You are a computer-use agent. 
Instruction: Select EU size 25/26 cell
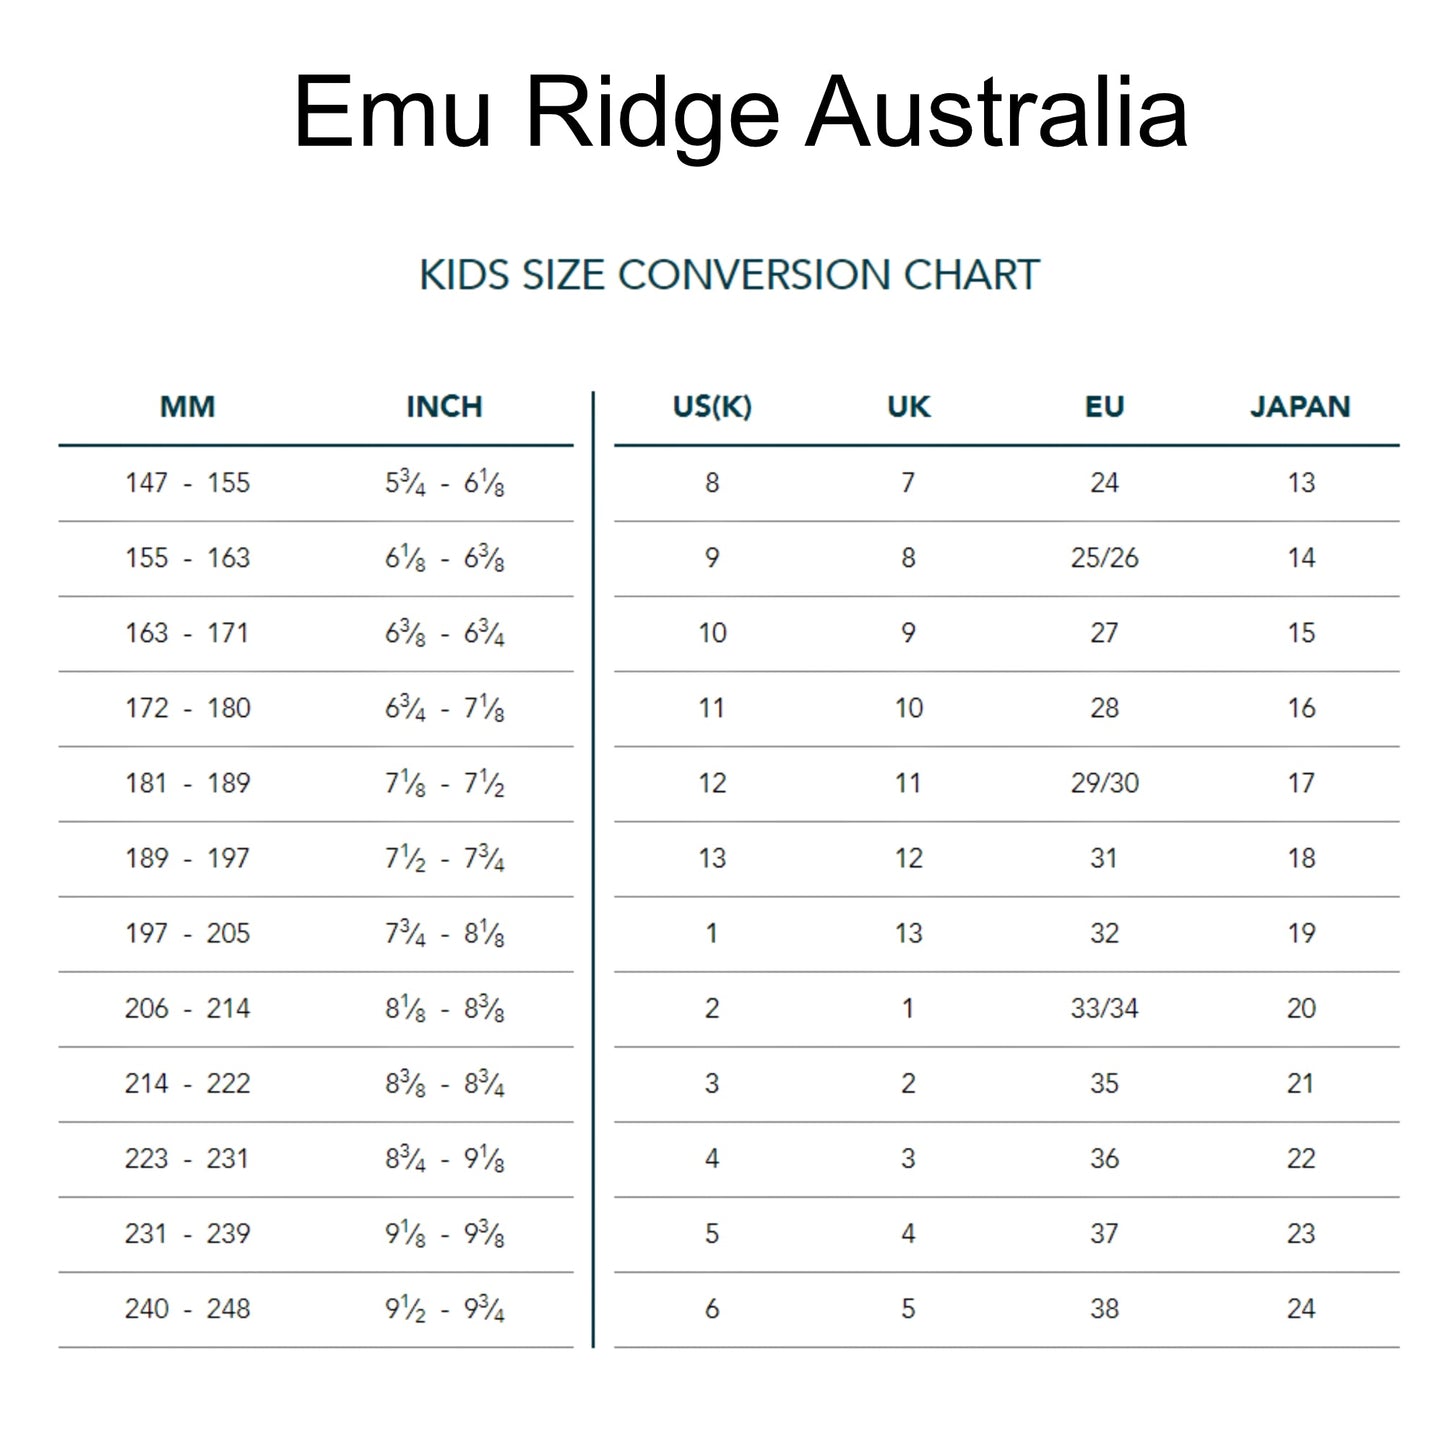point(1104,558)
